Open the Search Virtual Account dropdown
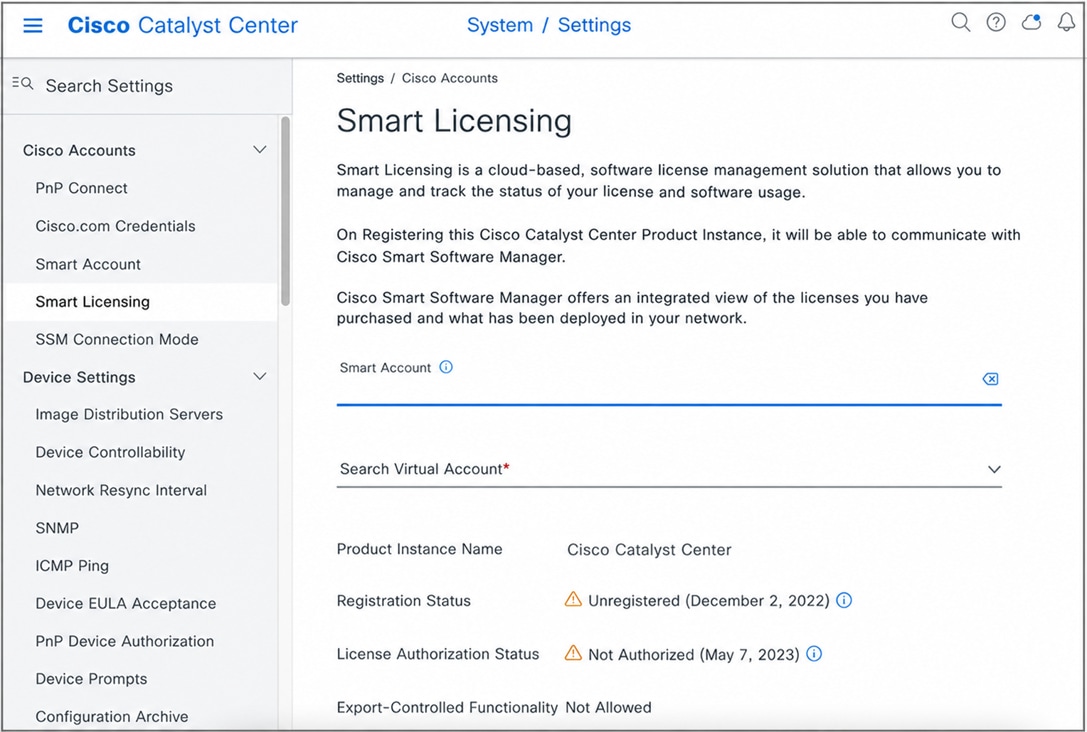This screenshot has height=732, width=1087. coord(669,469)
